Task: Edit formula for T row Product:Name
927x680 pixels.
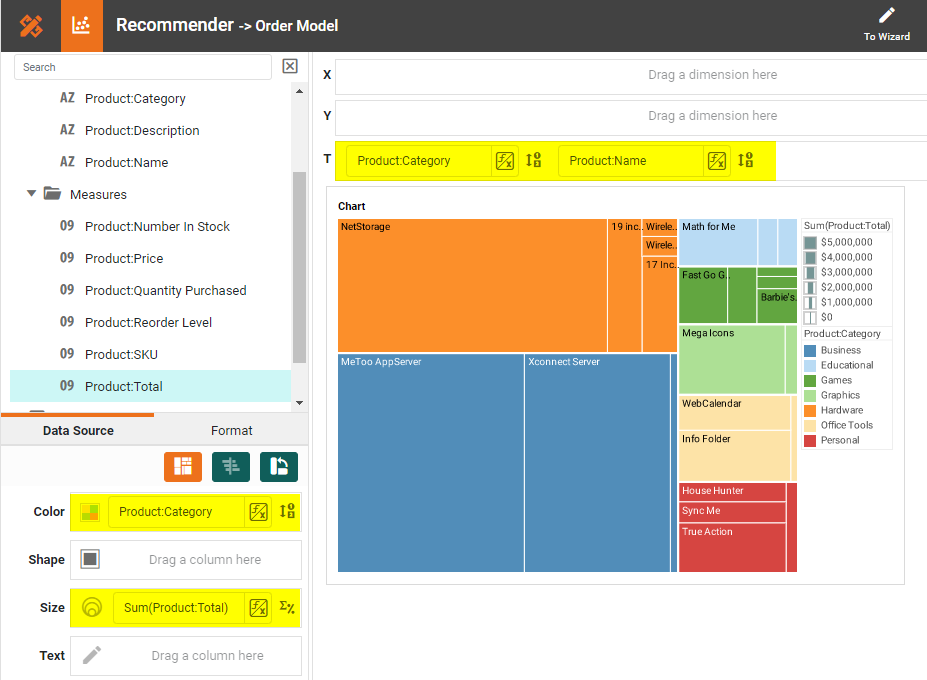Action: pos(717,161)
